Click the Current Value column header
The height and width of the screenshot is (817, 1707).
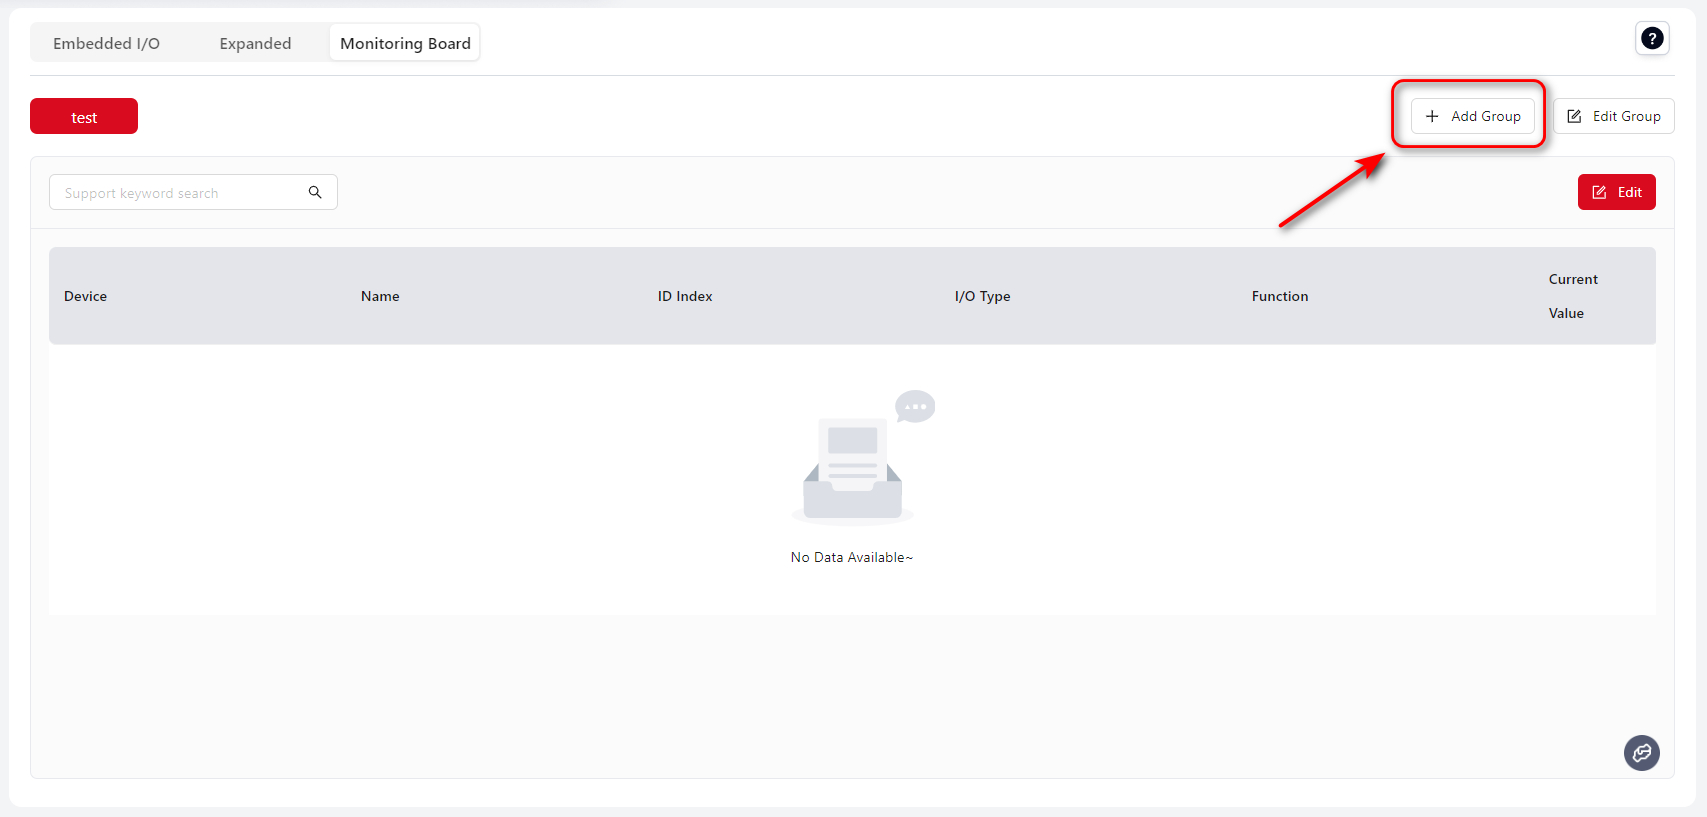coord(1572,296)
